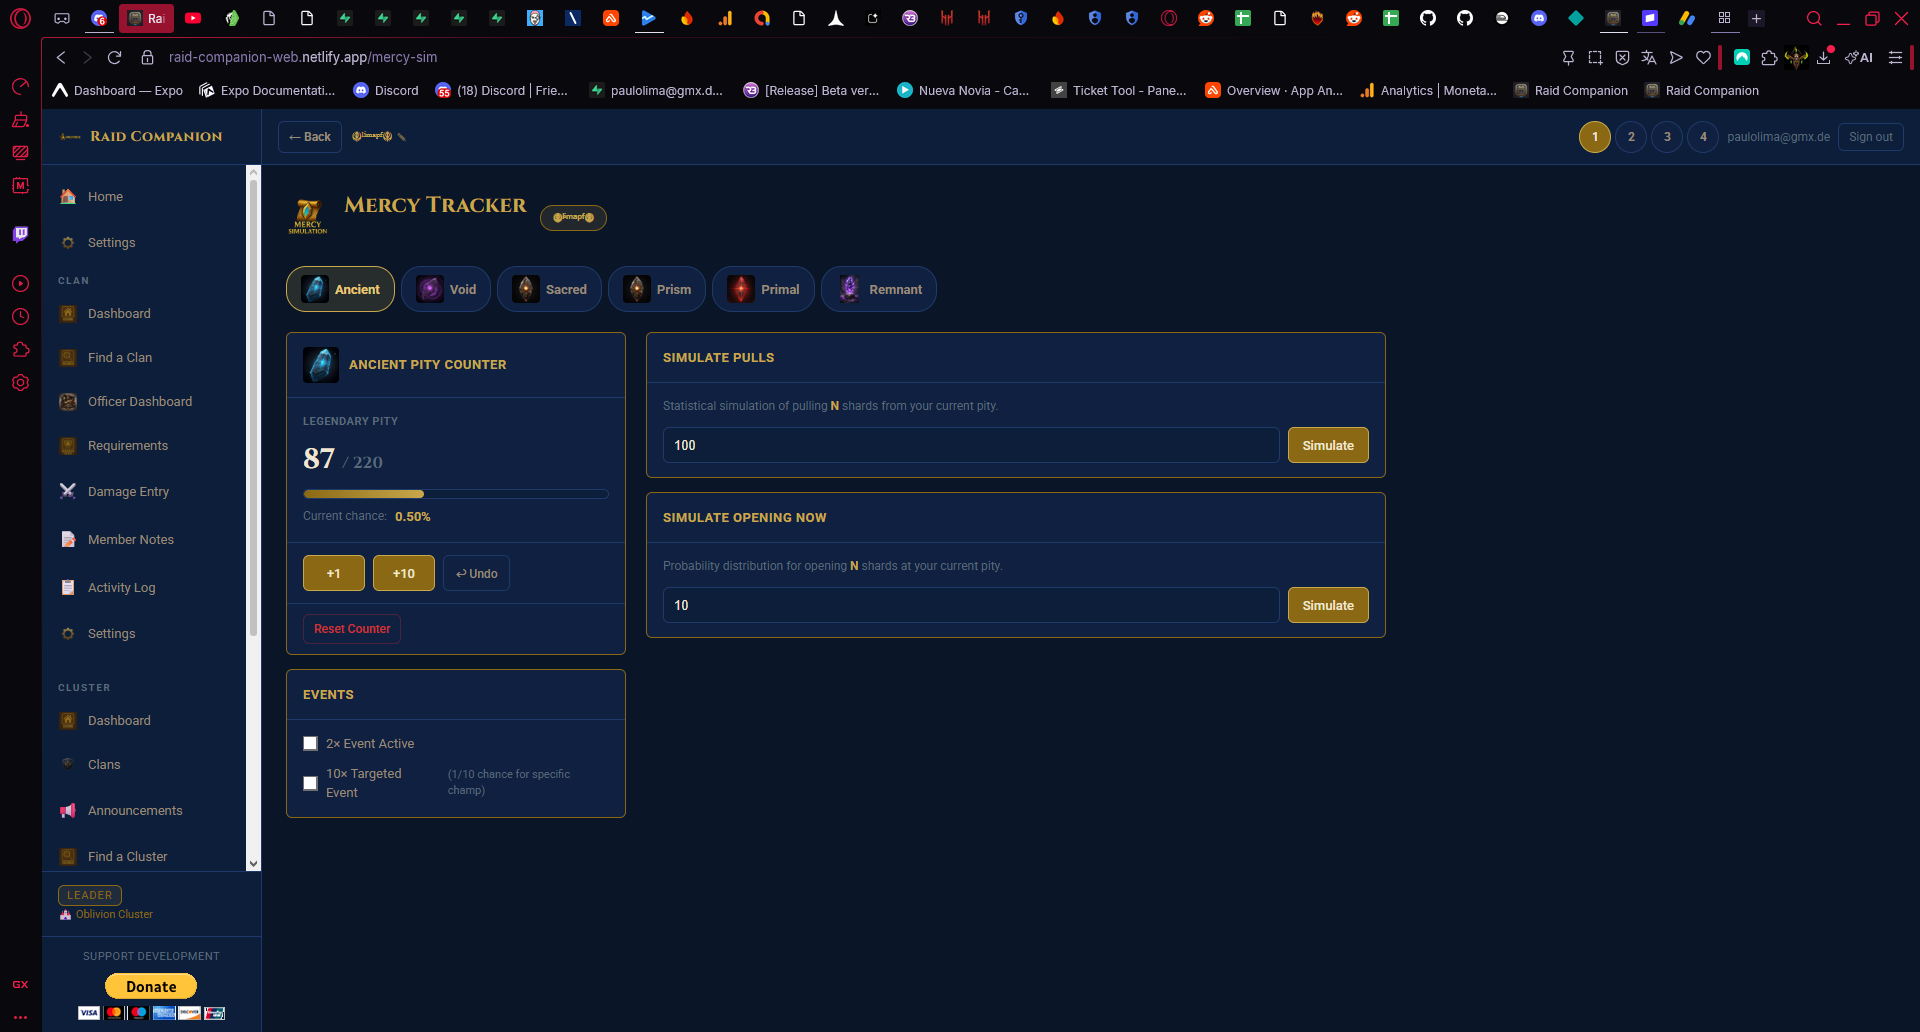
Task: Enable the 10x Targeted Event checkbox
Action: tap(310, 783)
